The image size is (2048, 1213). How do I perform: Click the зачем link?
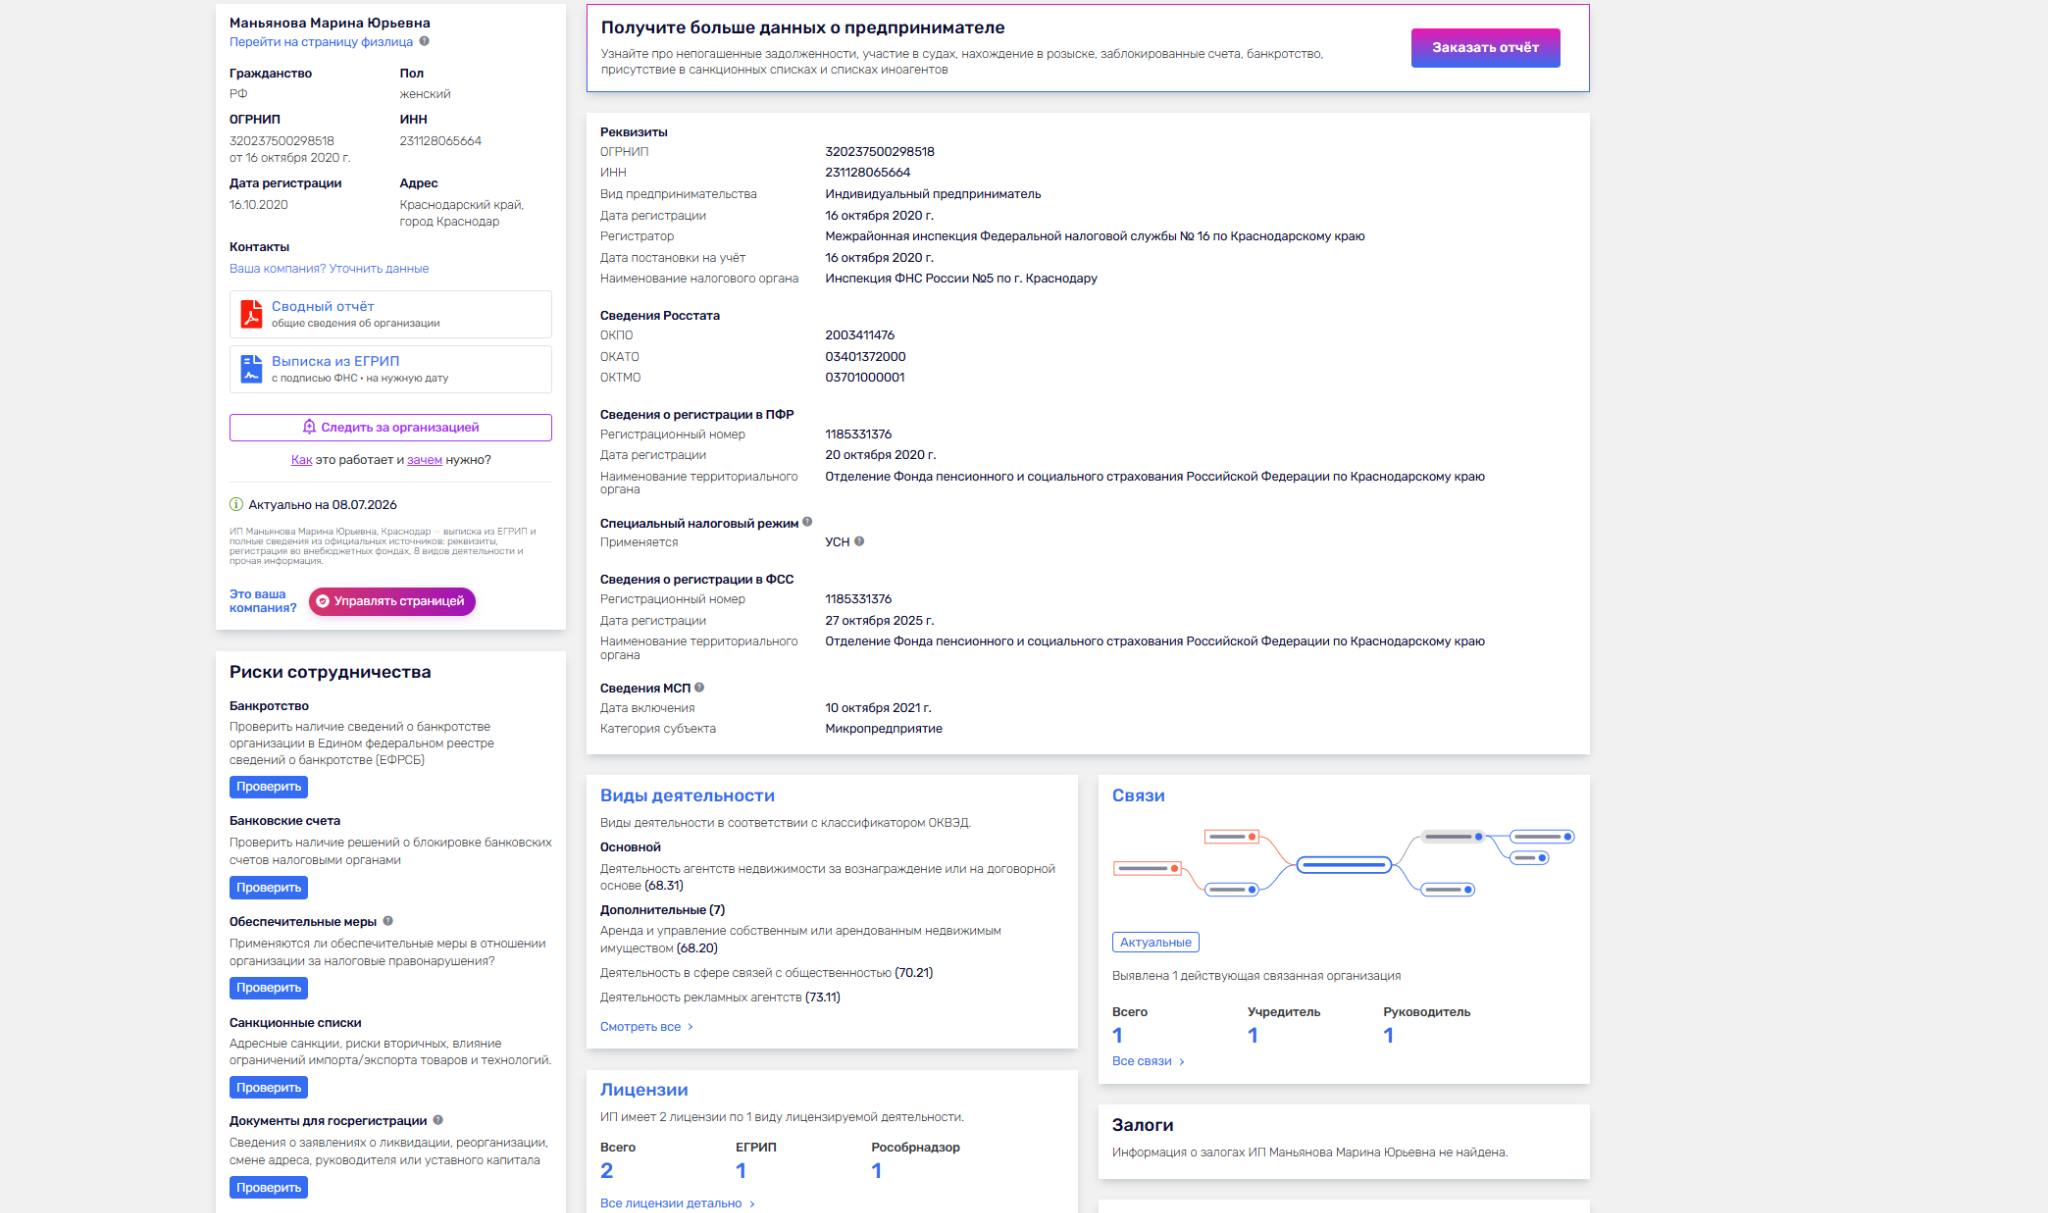point(424,460)
